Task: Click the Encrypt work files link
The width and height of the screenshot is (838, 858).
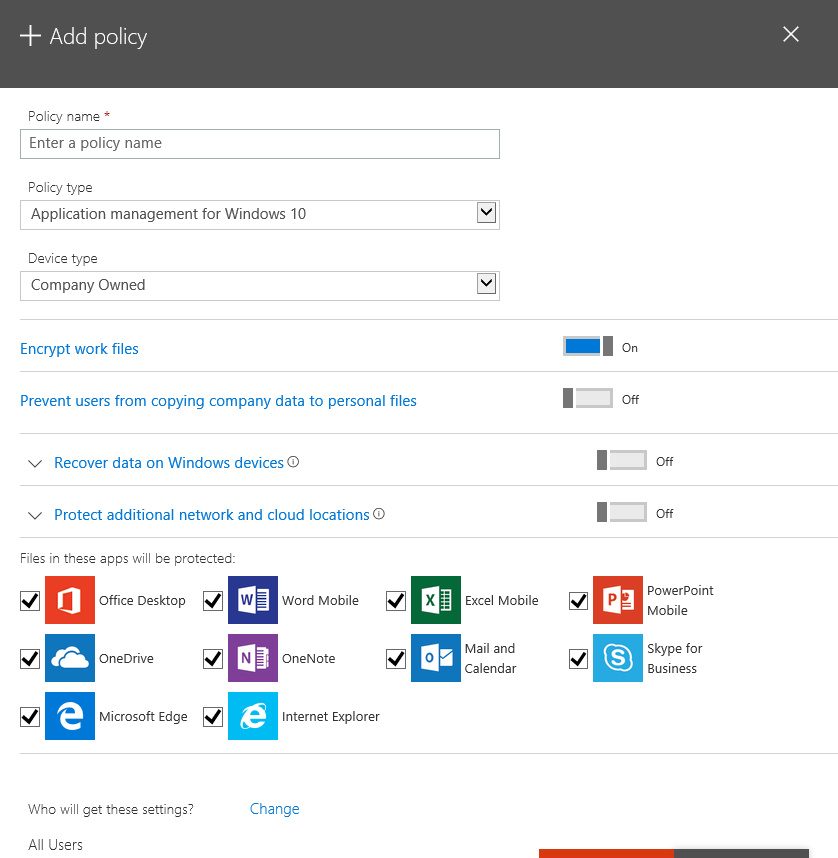Action: click(x=79, y=349)
